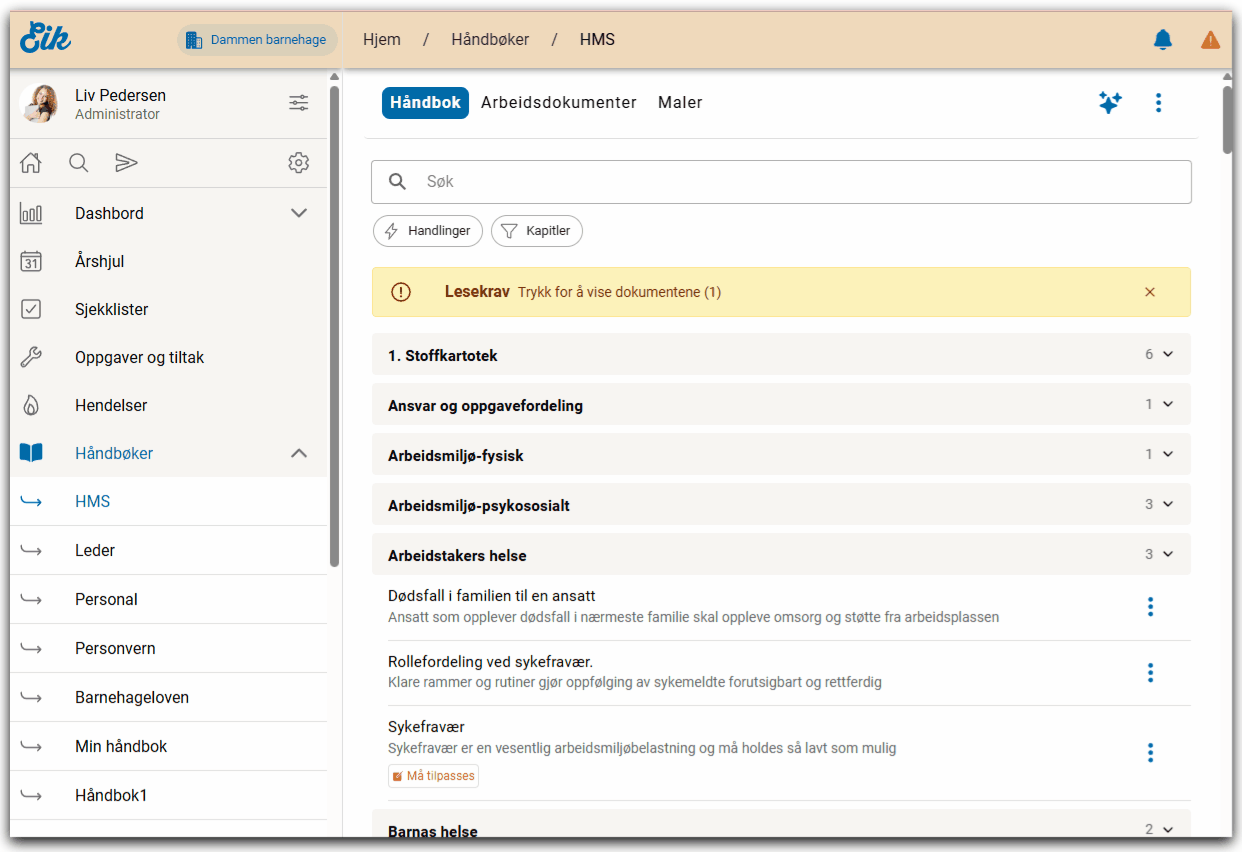Open the Kapitler filter button

537,231
